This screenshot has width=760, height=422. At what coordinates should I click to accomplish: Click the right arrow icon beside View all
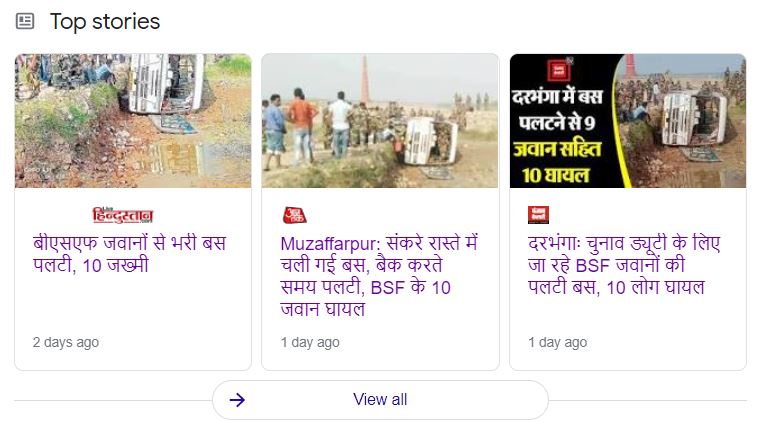(237, 400)
